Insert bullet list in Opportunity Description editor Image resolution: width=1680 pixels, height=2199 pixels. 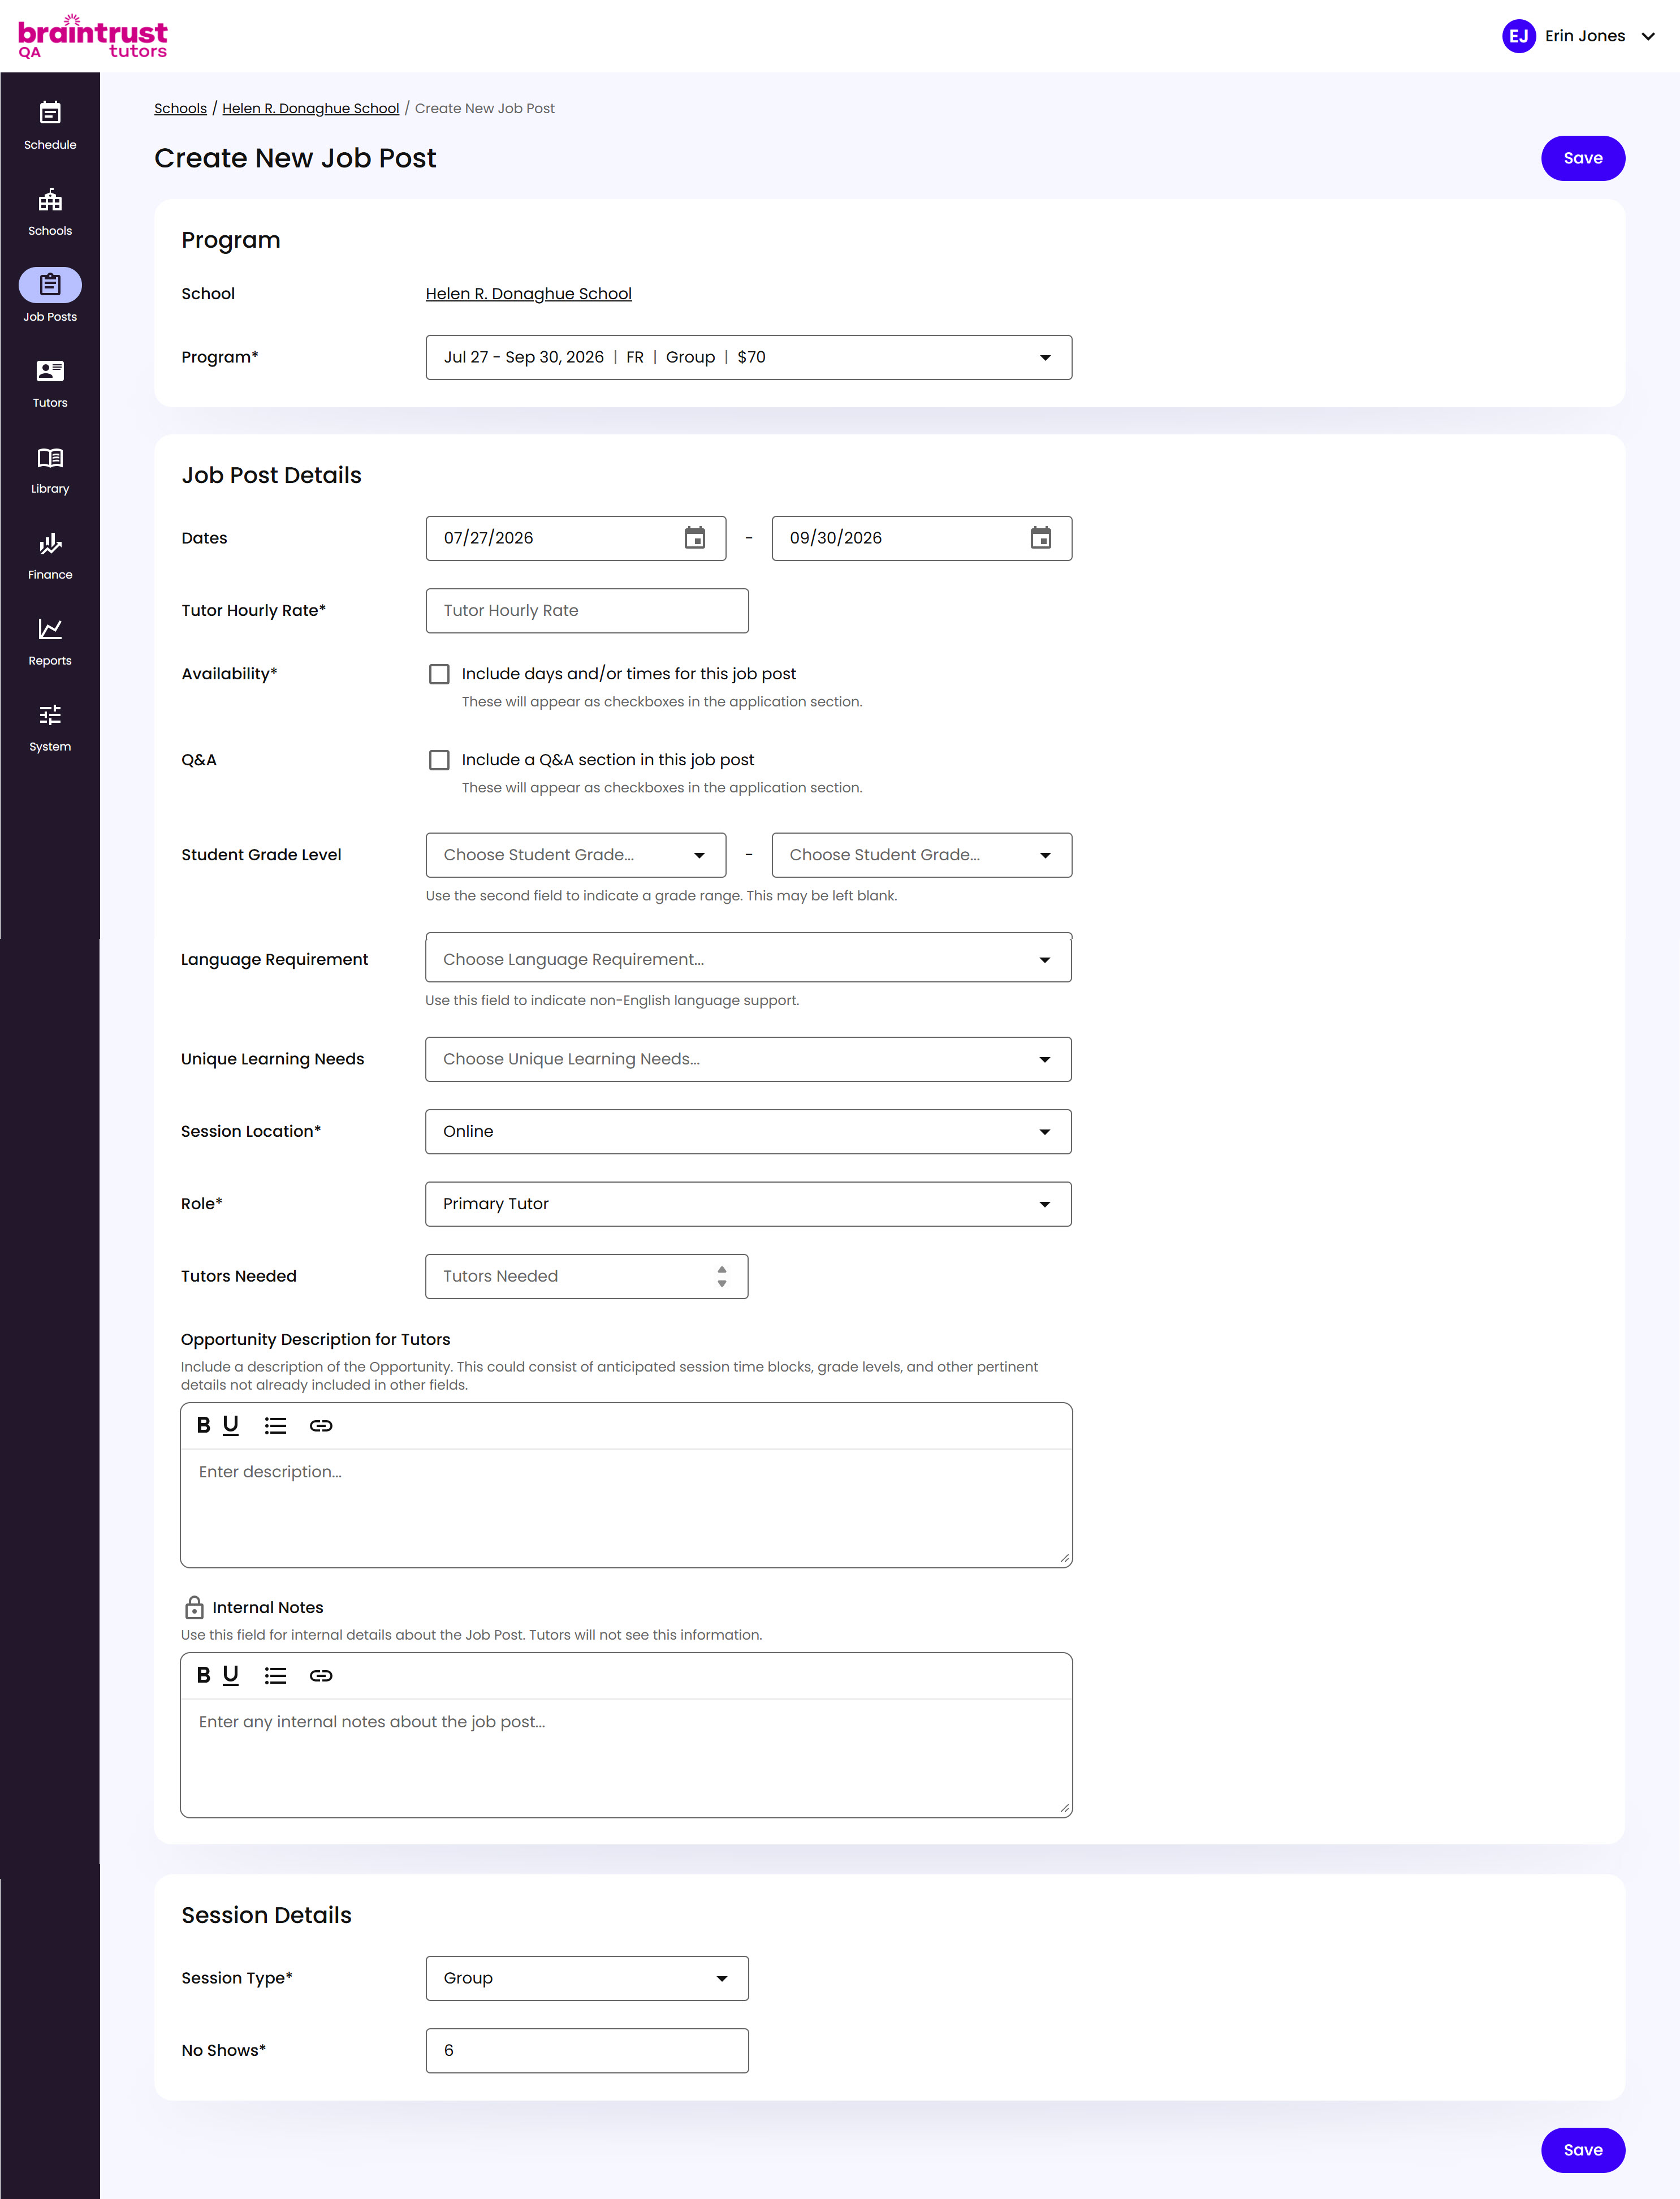[x=275, y=1425]
